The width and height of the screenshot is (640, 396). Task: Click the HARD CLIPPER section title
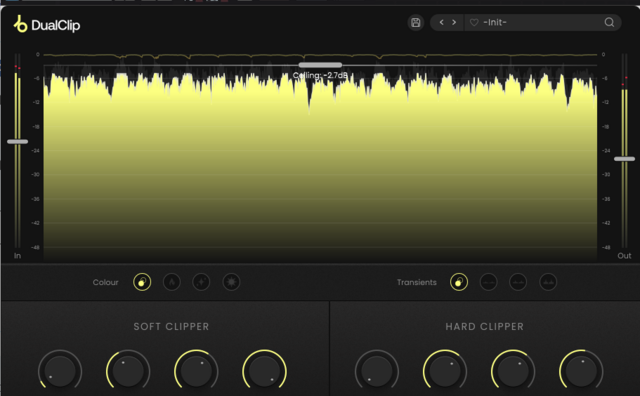(x=484, y=327)
